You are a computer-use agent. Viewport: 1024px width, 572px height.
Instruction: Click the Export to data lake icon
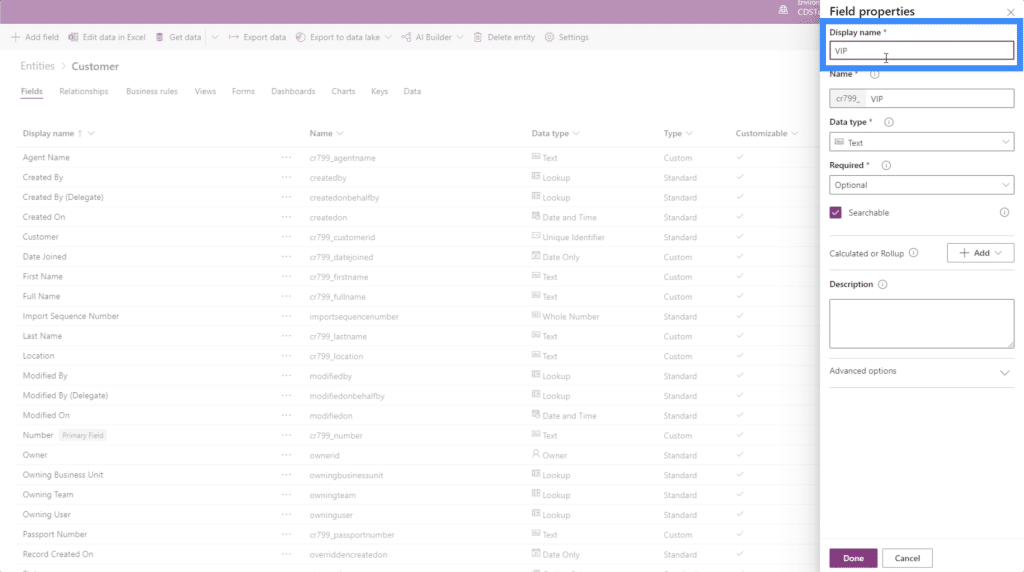[x=300, y=37]
